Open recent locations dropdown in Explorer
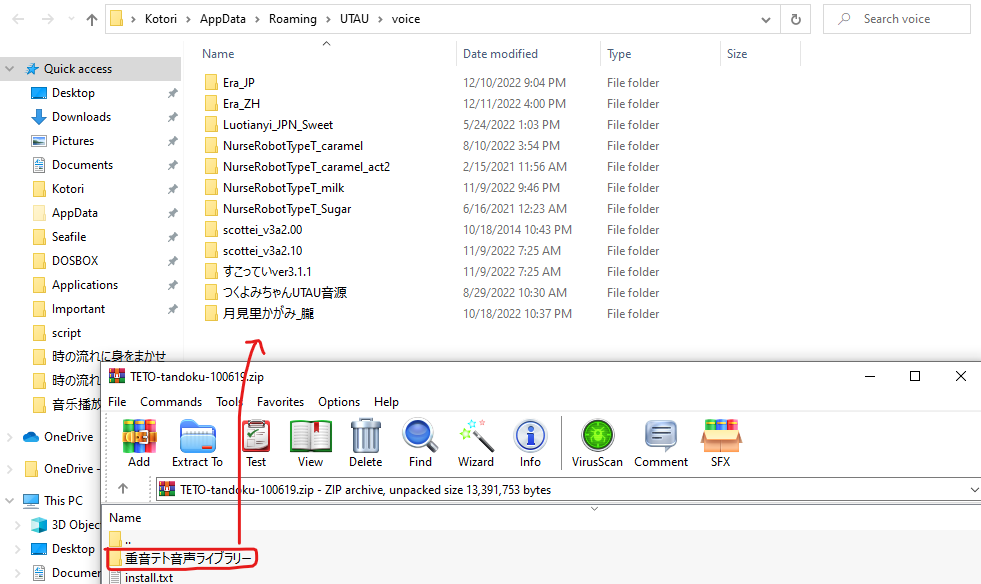The image size is (981, 584). 71,19
